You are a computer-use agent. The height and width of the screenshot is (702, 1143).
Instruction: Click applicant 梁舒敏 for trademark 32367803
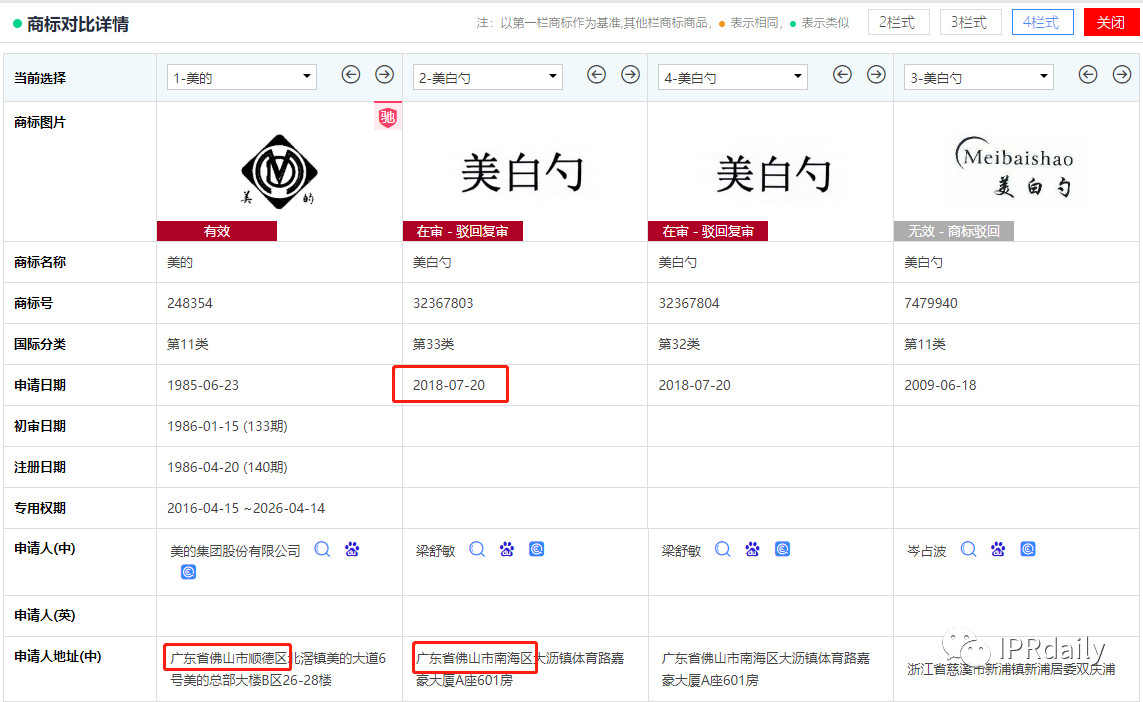tap(435, 551)
